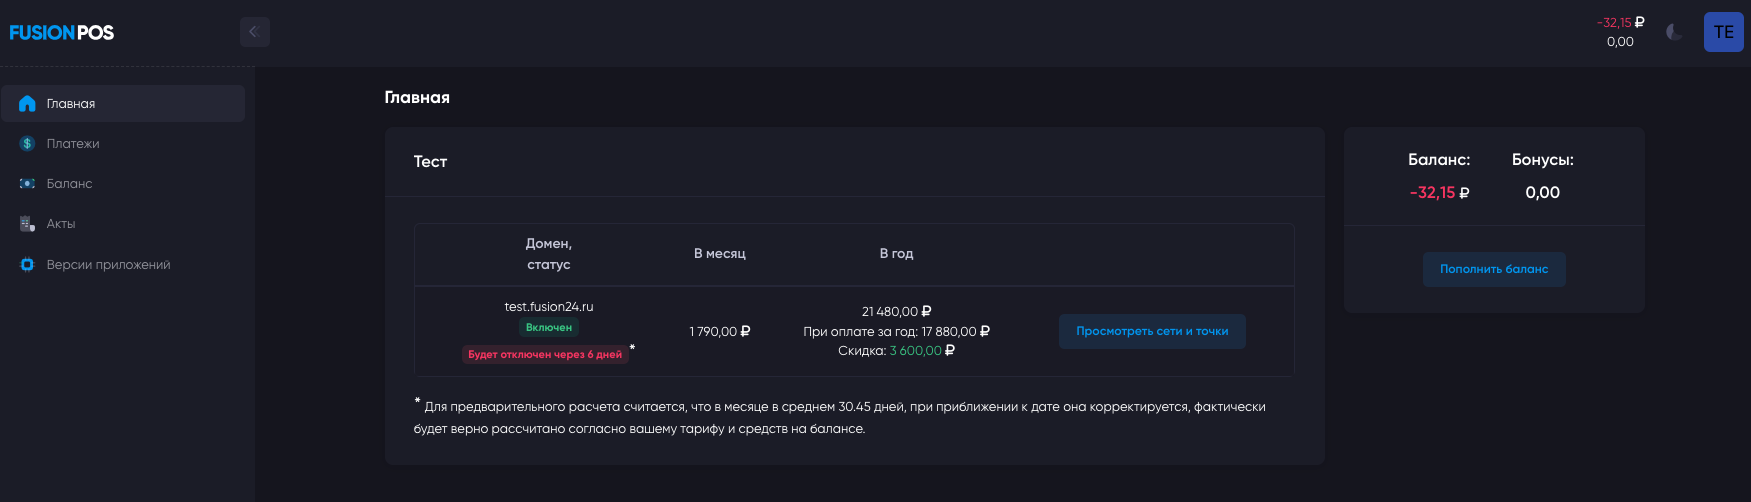Open Версии приложений in the sidebar
Screen dimensions: 1751x502
click(x=123, y=265)
